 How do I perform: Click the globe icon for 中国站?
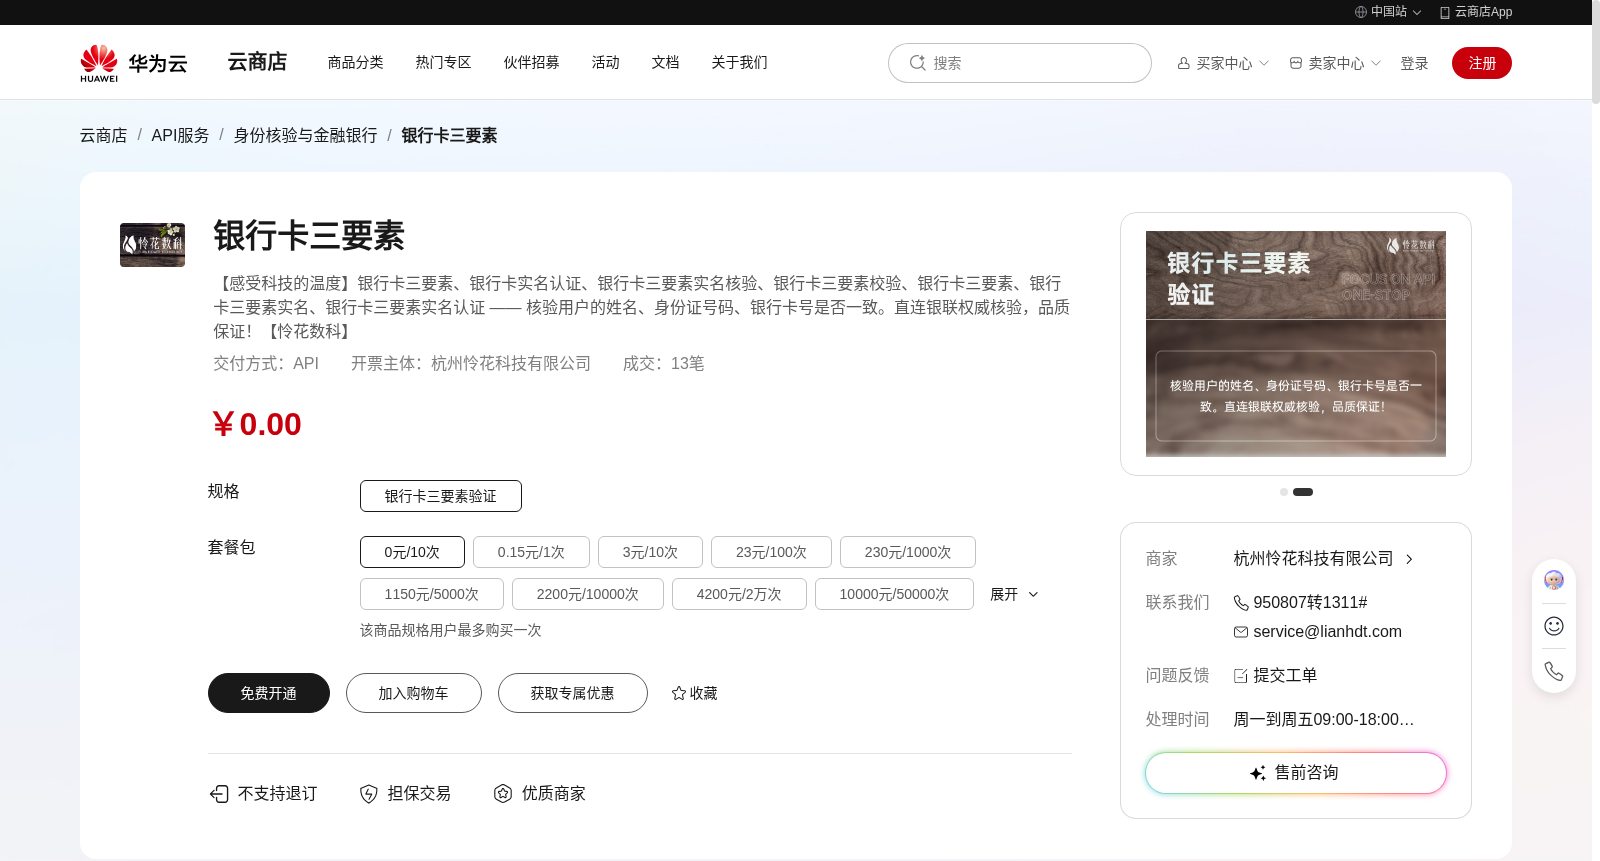coord(1360,12)
